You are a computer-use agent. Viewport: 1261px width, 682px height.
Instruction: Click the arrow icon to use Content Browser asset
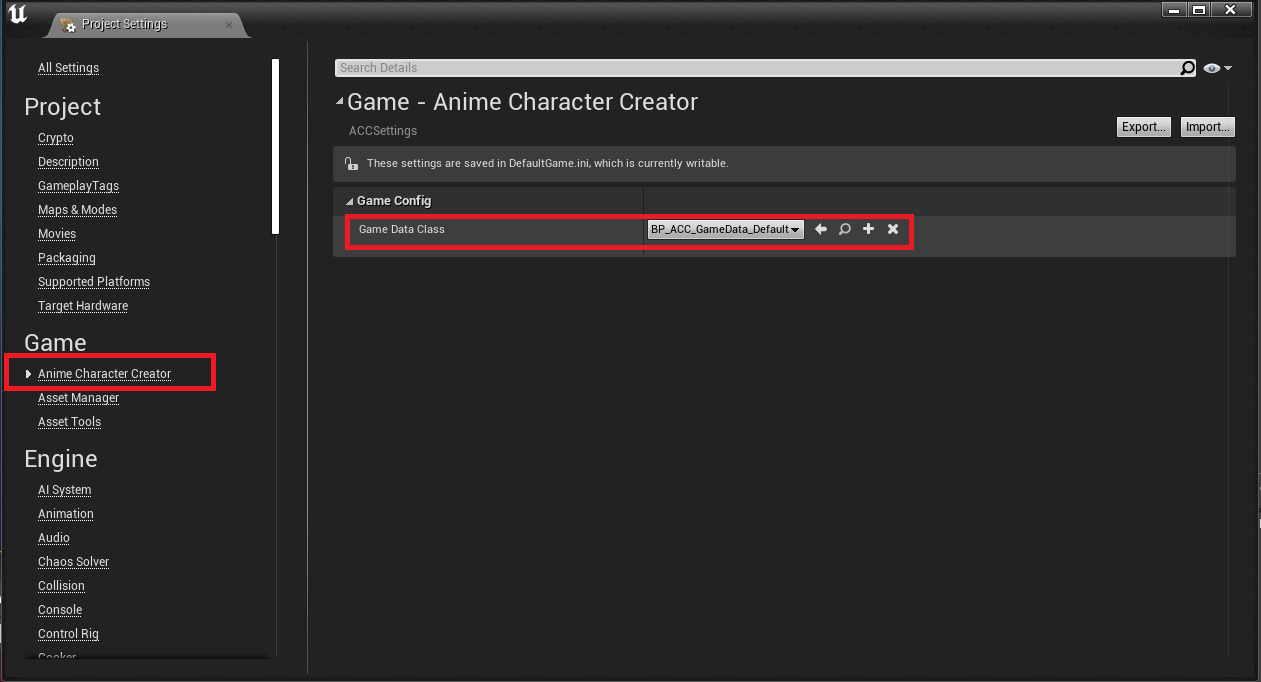[820, 229]
